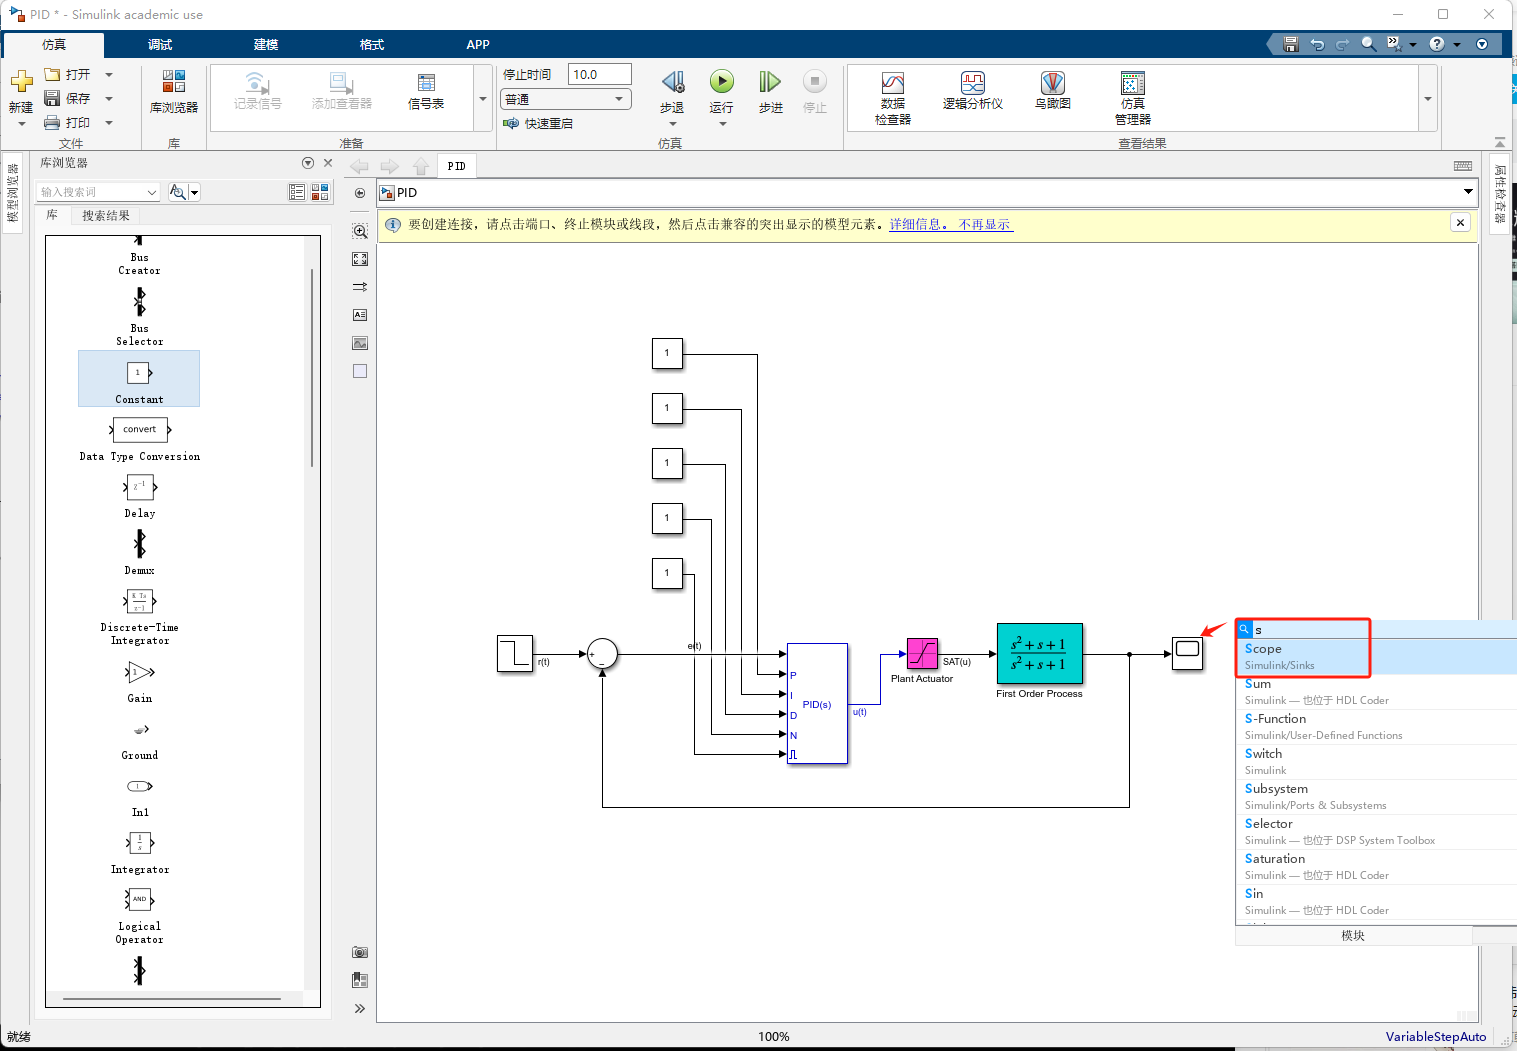Viewport: 1517px width, 1051px height.
Task: Toggle the 快速重启 fast restart option
Action: pyautogui.click(x=538, y=124)
